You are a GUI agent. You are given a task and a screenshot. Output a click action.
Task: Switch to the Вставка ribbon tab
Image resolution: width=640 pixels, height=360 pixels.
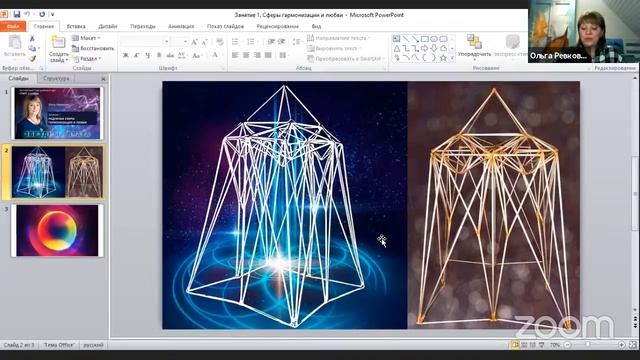tap(76, 26)
